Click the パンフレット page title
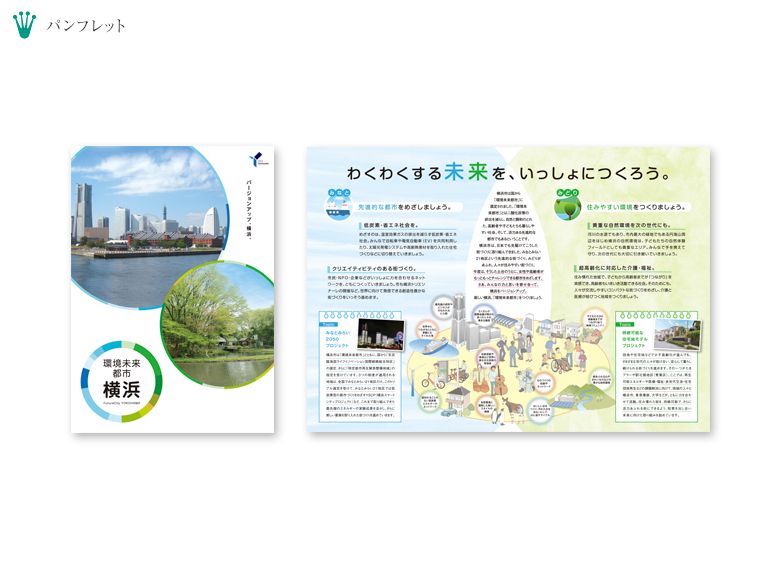 pyautogui.click(x=86, y=25)
